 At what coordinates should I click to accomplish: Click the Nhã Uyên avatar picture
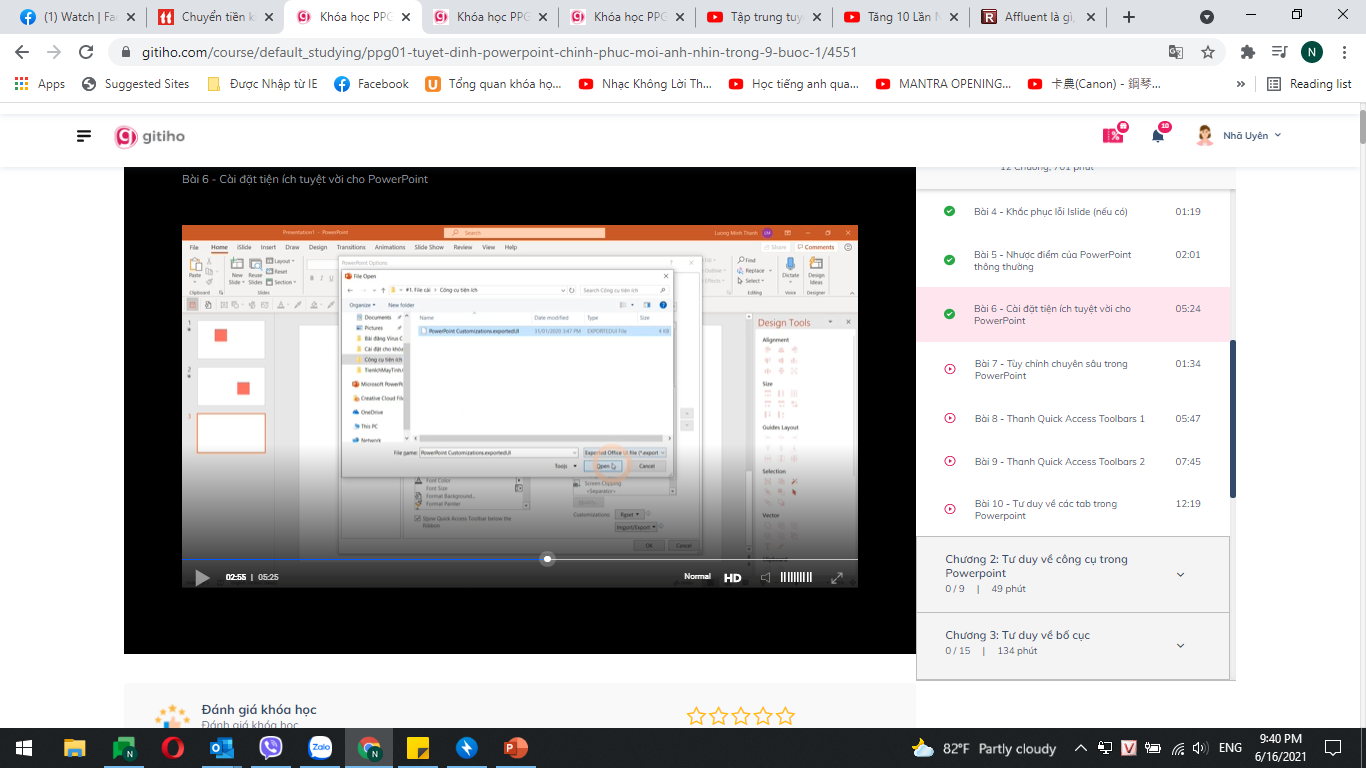pos(1205,136)
